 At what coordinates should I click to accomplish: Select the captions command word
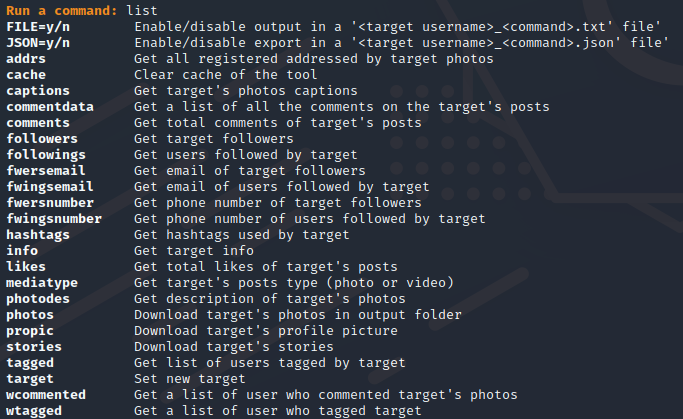click(x=38, y=91)
